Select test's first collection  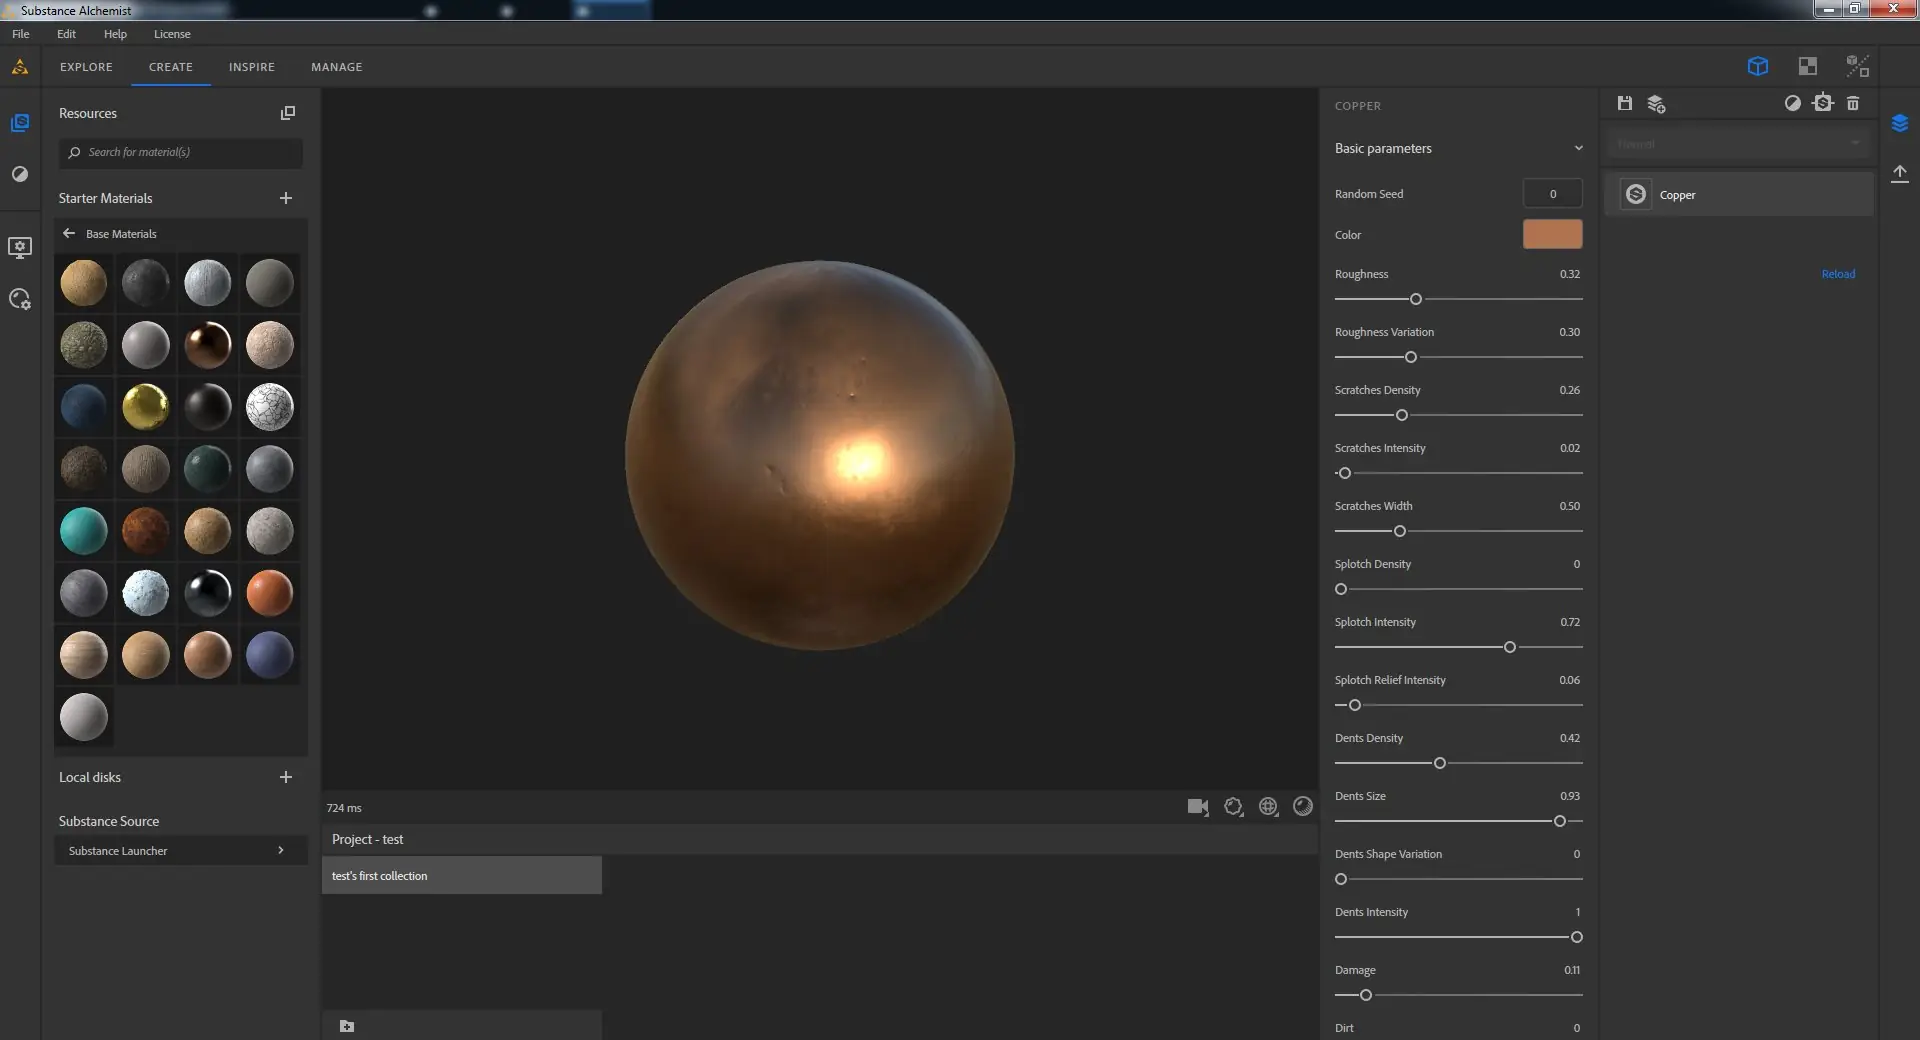point(462,875)
